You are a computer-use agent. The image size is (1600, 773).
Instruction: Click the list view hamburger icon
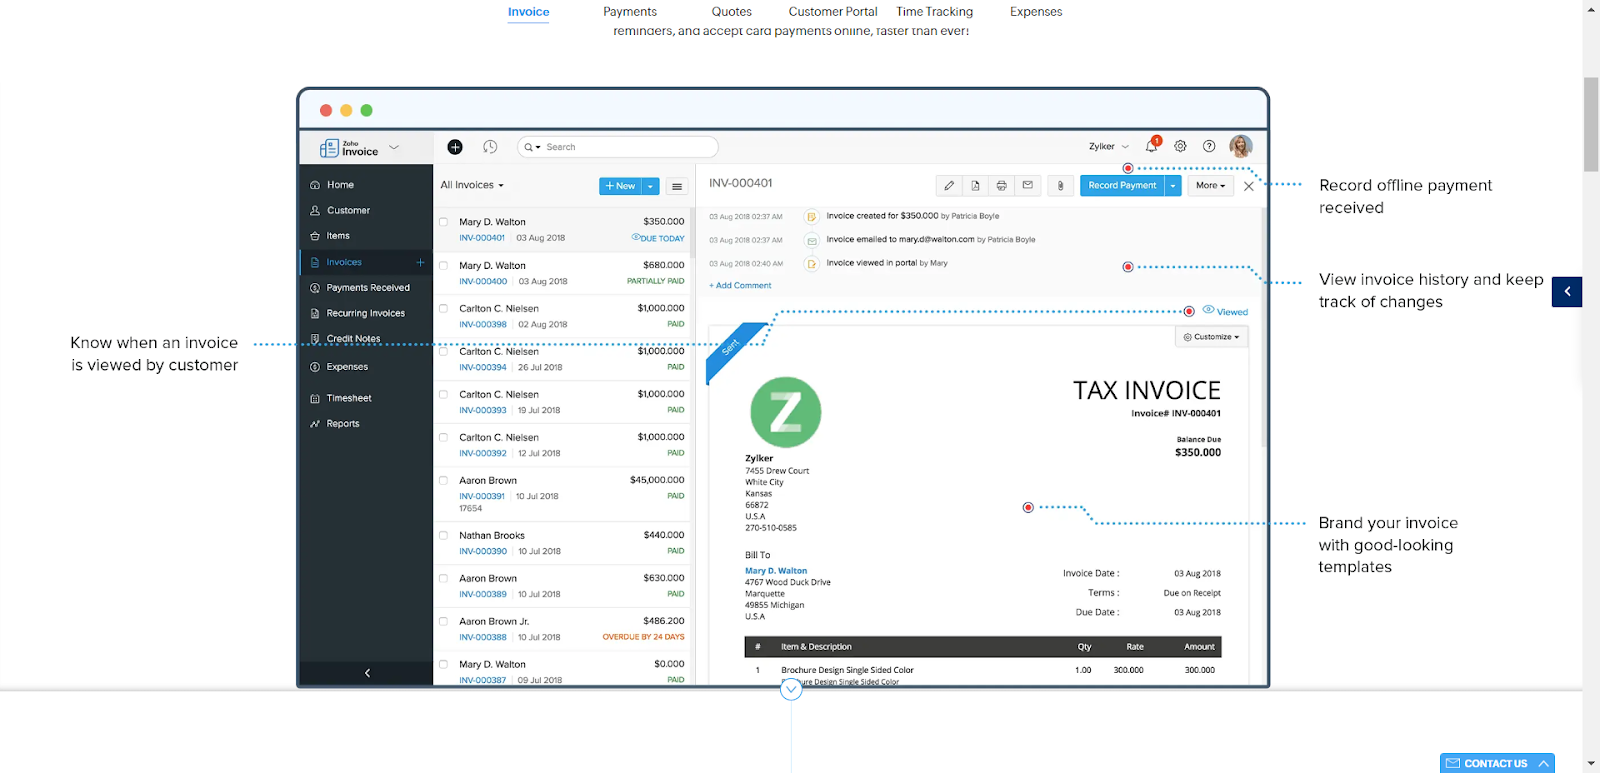(x=677, y=187)
